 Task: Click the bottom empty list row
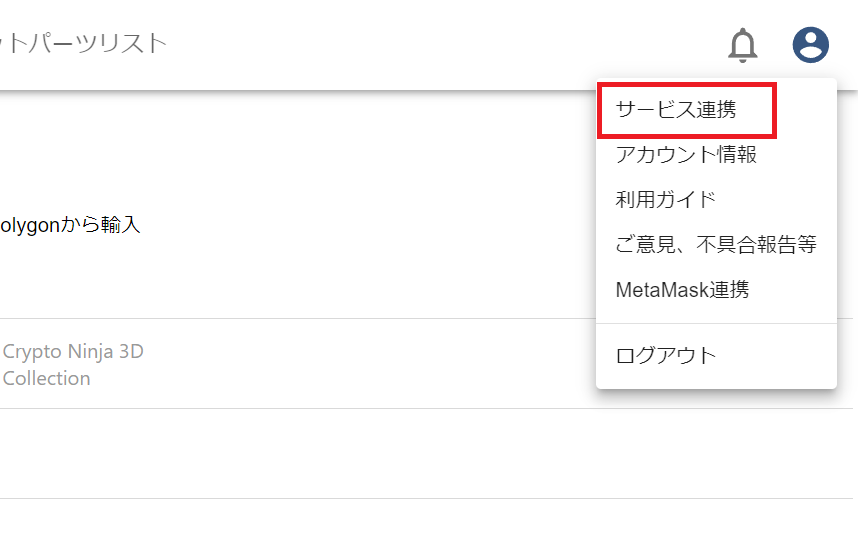point(300,522)
